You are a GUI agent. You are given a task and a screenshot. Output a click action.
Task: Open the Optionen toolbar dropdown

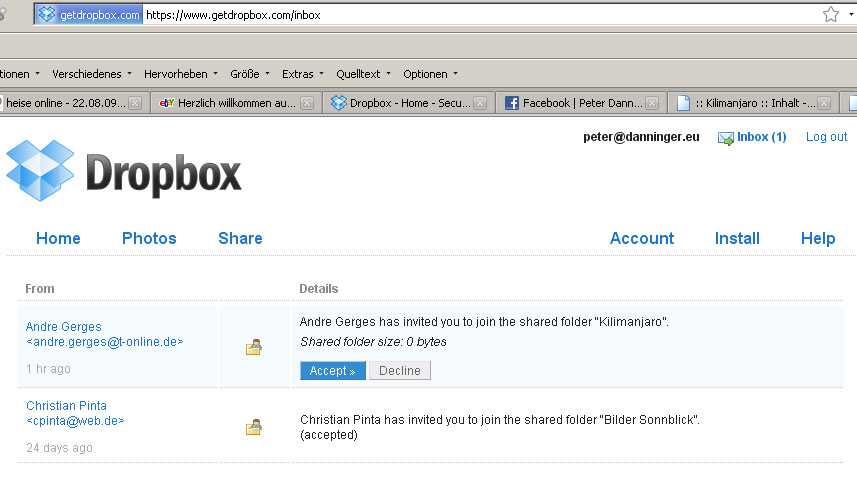coord(430,74)
